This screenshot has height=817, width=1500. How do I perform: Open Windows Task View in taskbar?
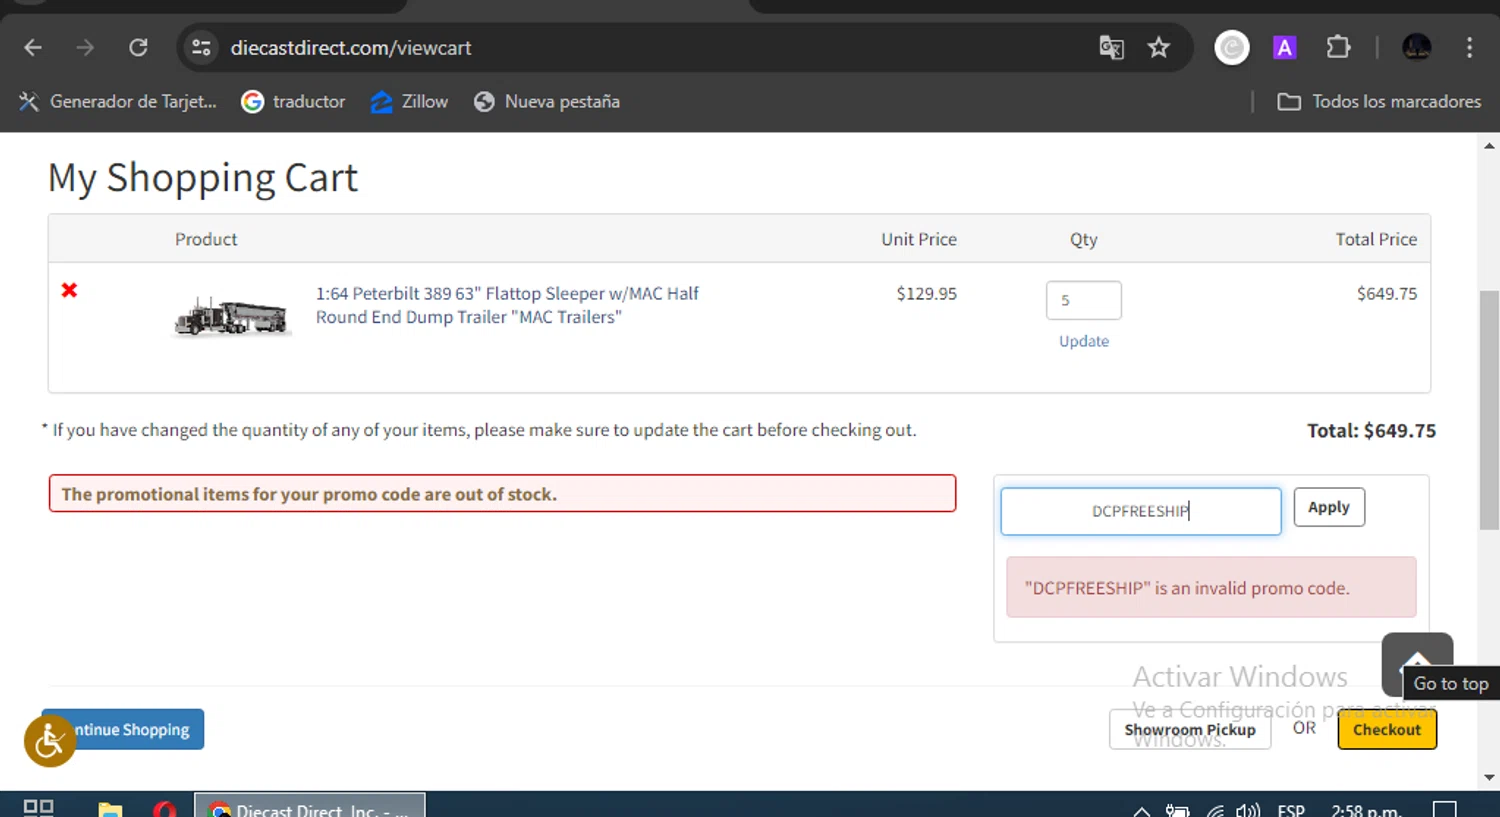coord(38,808)
